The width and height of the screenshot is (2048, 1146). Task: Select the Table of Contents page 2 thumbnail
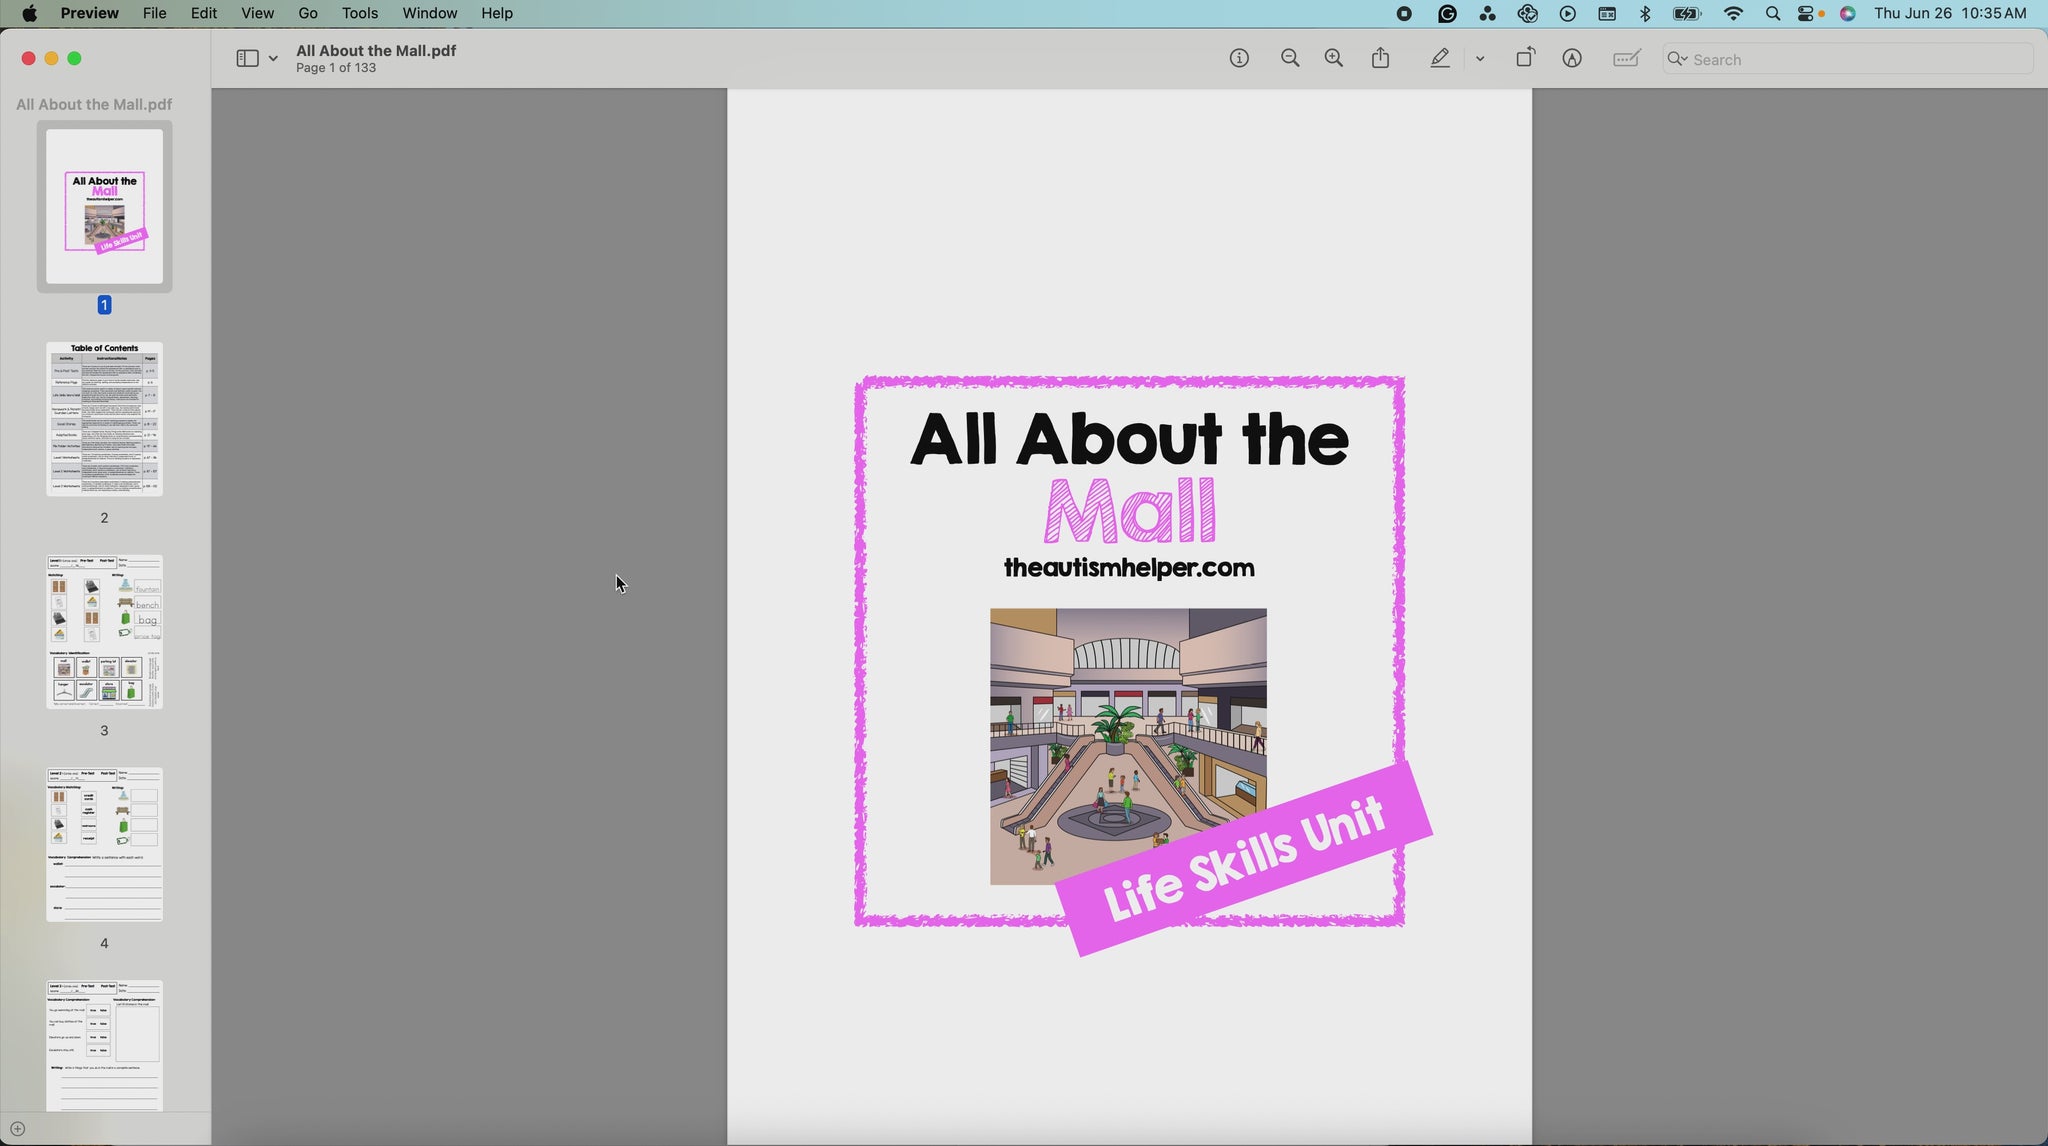[104, 419]
